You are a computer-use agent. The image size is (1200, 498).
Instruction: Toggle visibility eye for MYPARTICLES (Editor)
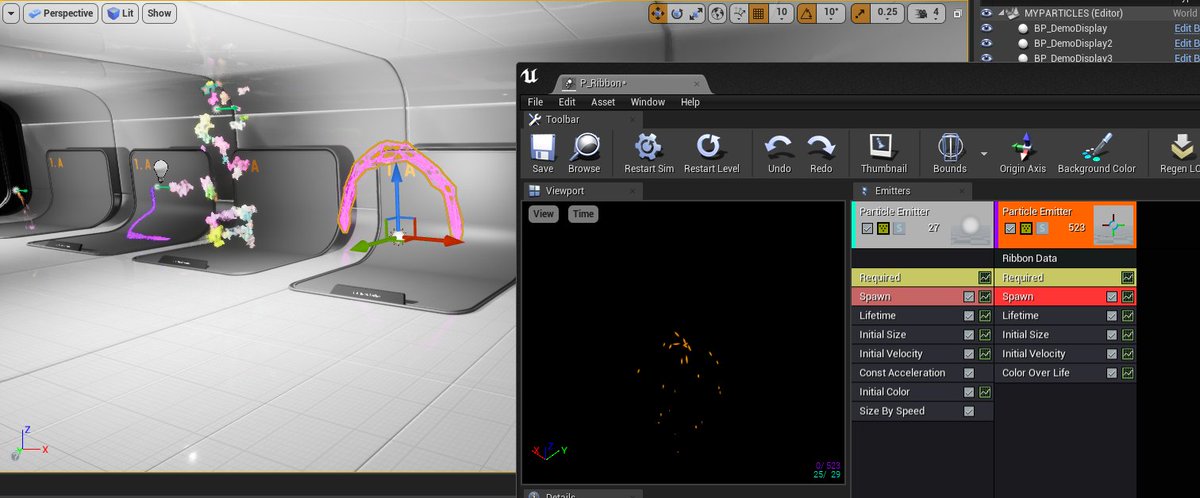[986, 13]
